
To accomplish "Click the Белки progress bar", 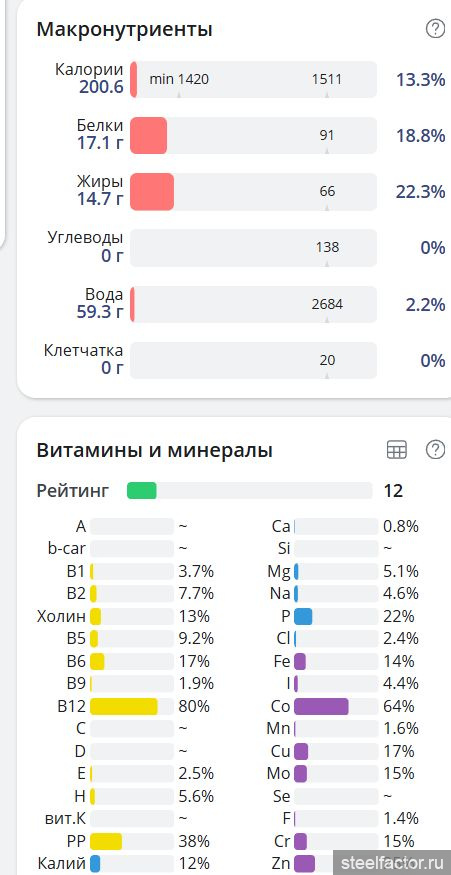I will pos(253,135).
